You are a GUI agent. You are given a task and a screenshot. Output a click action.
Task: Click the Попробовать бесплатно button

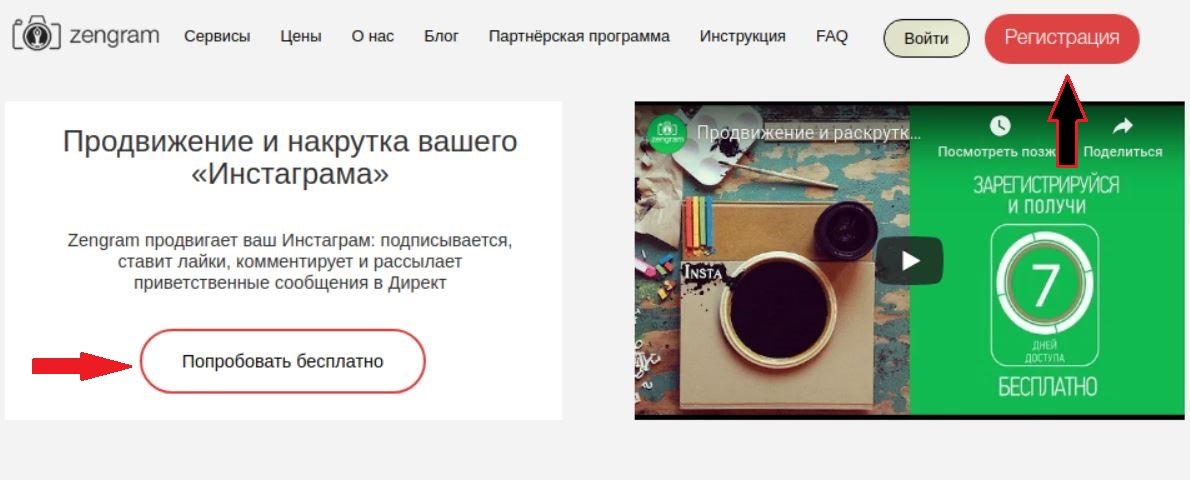tap(282, 362)
